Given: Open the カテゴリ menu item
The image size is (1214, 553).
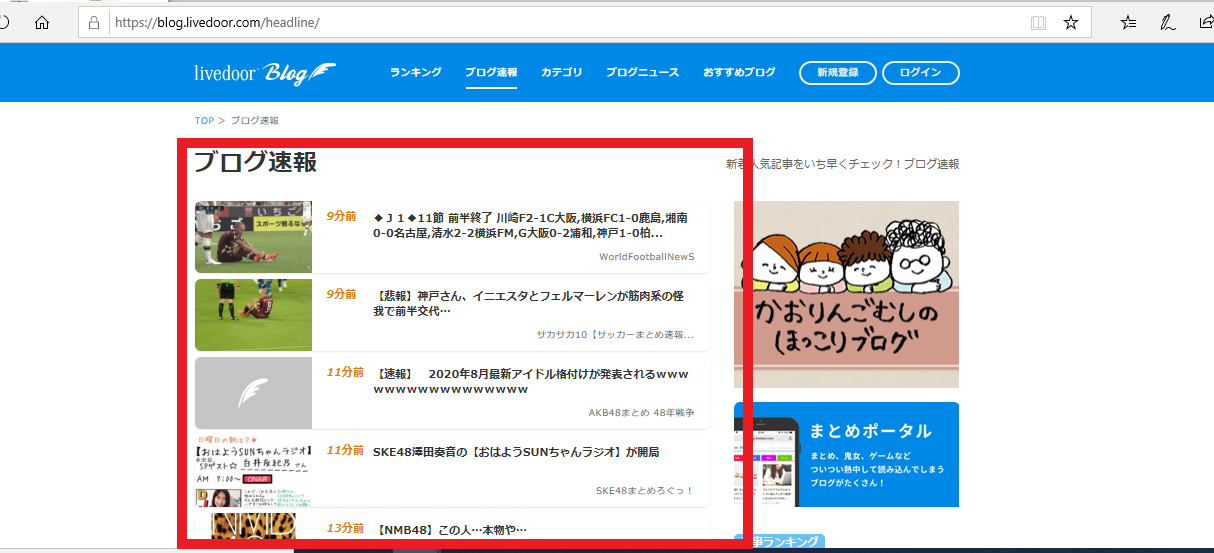Looking at the screenshot, I should 562,72.
